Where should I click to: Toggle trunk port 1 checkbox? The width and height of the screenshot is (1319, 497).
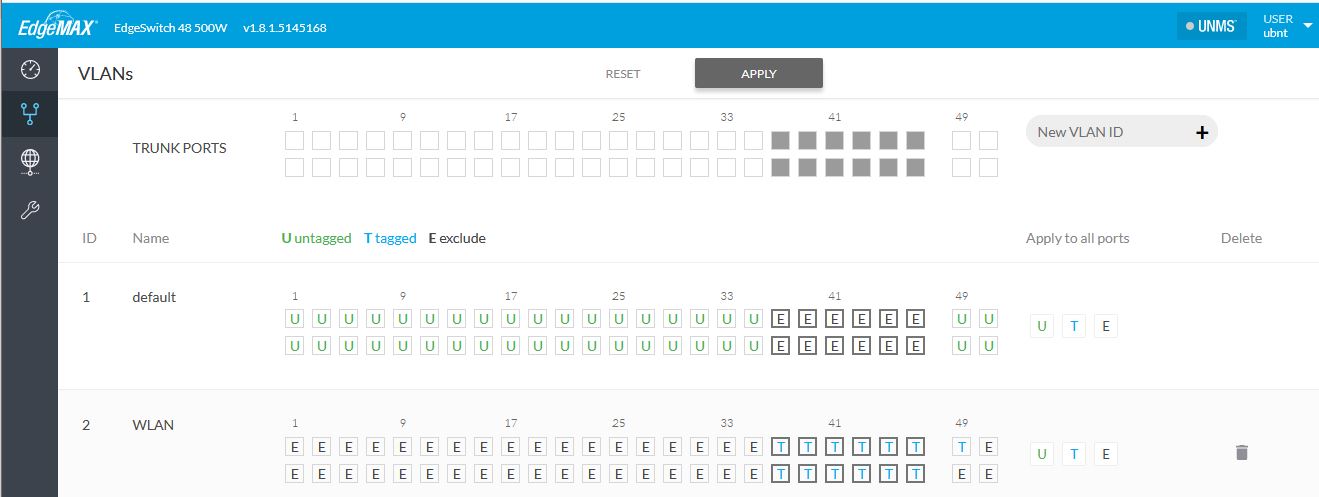294,140
